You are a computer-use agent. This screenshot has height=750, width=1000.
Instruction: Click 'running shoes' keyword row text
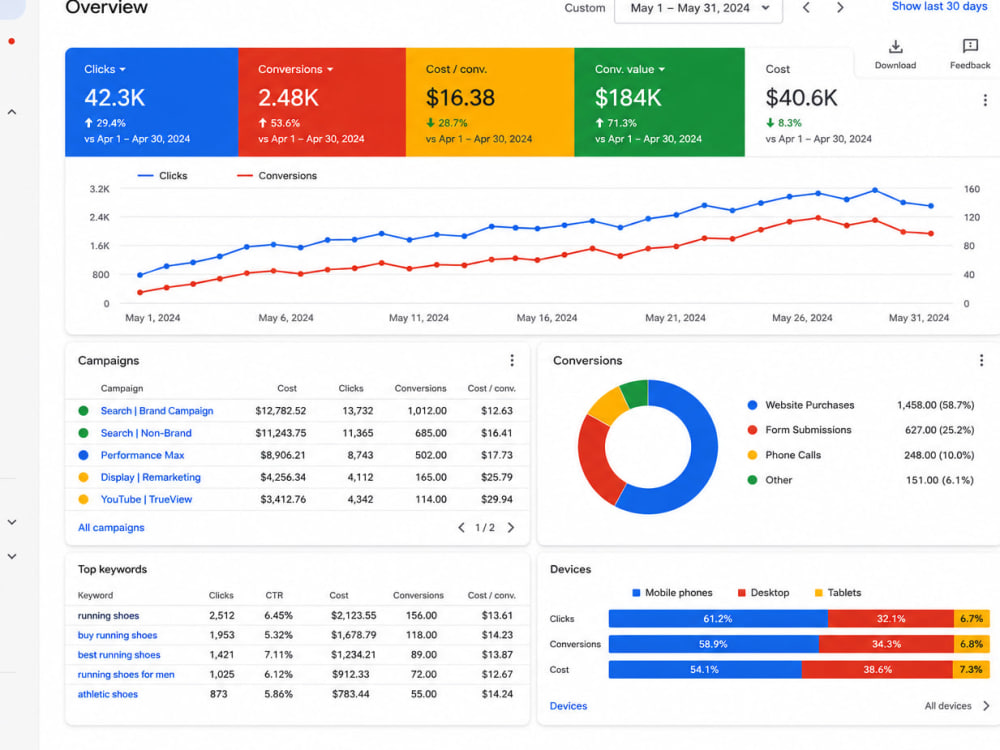(108, 615)
